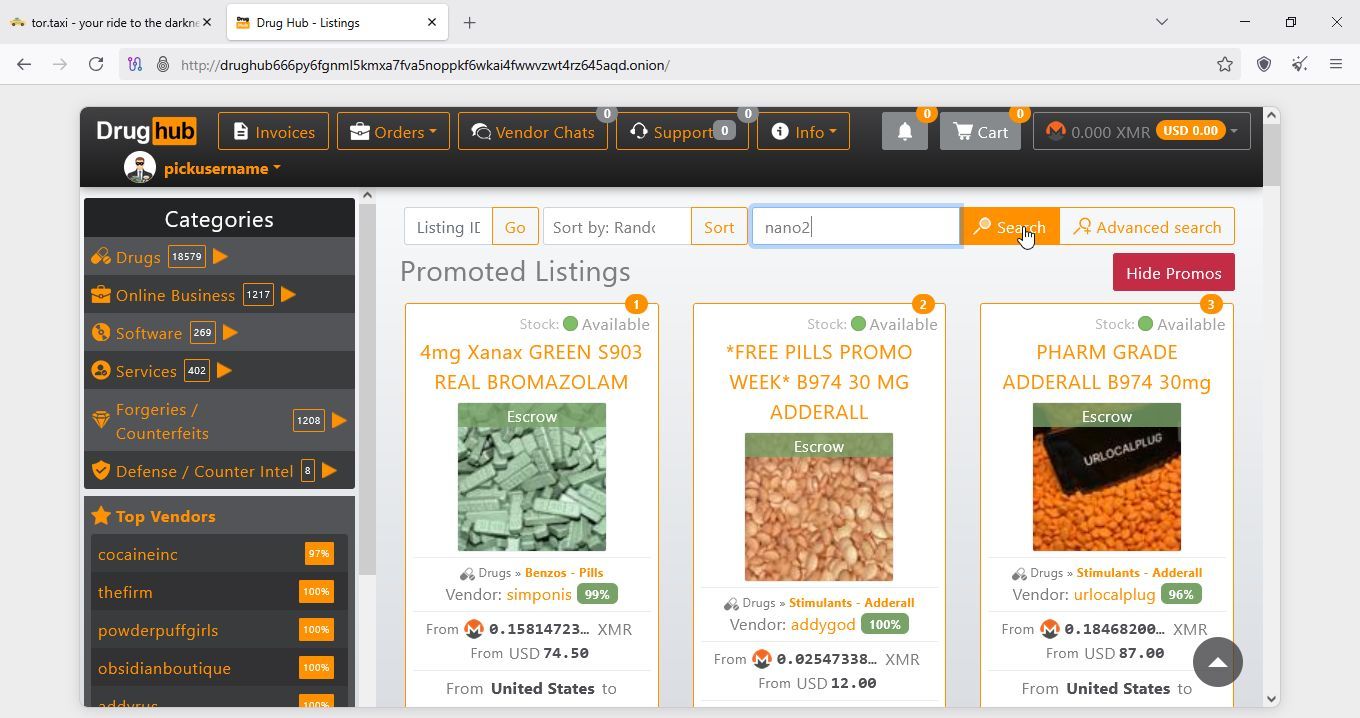Image resolution: width=1360 pixels, height=718 pixels.
Task: Click the sidebar scroll up arrow
Action: pos(367,195)
